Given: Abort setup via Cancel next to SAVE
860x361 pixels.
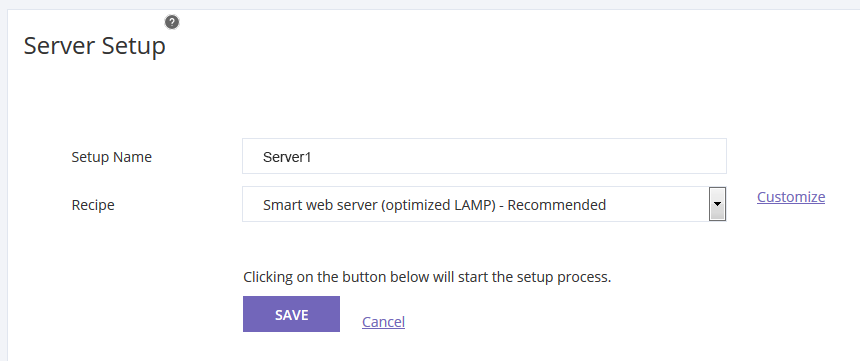Looking at the screenshot, I should [x=383, y=321].
